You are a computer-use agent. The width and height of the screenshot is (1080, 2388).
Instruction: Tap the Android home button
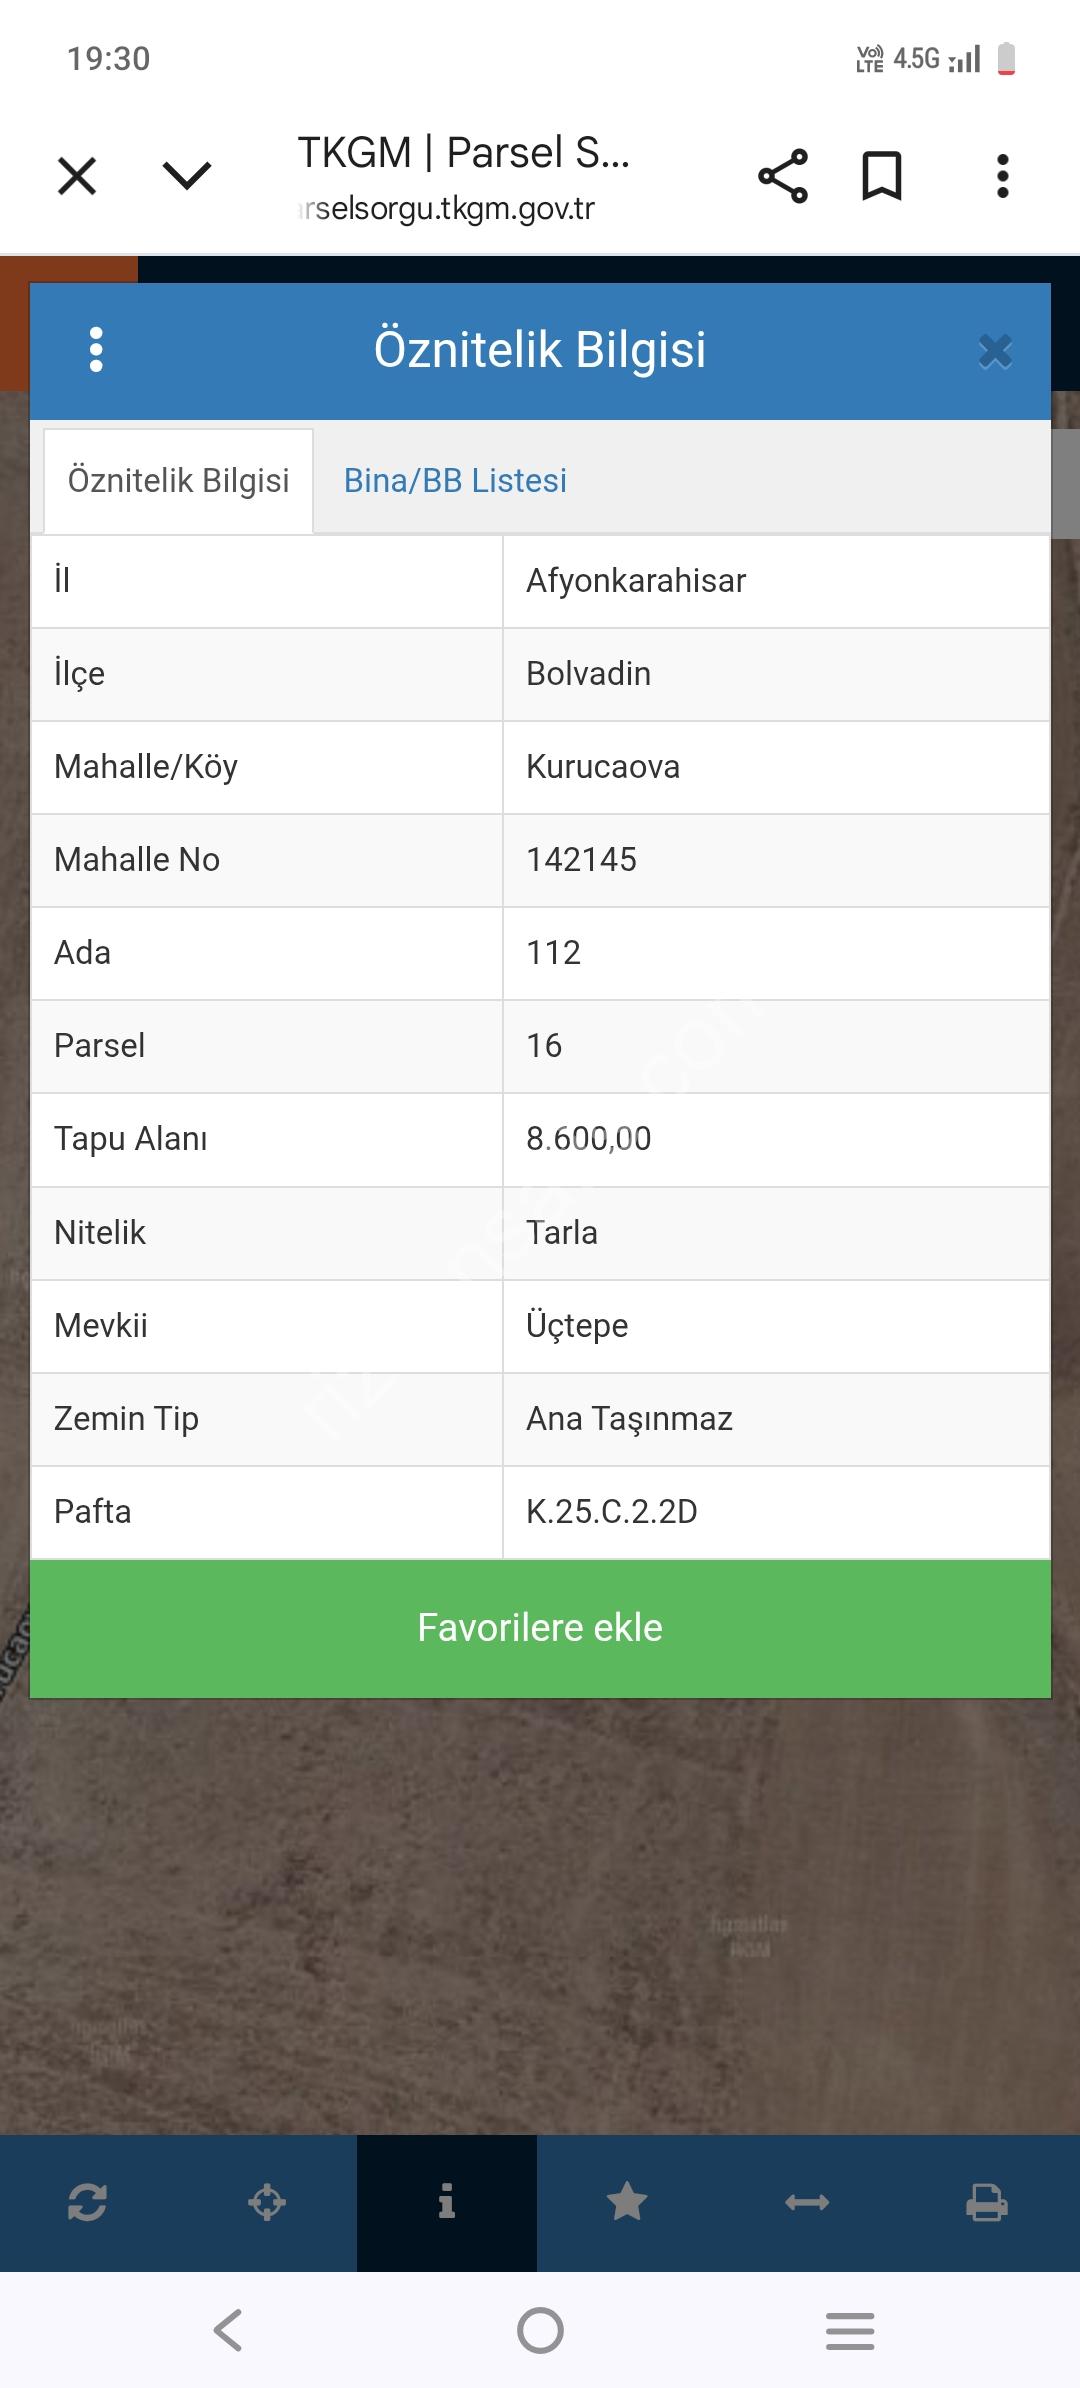(540, 2330)
